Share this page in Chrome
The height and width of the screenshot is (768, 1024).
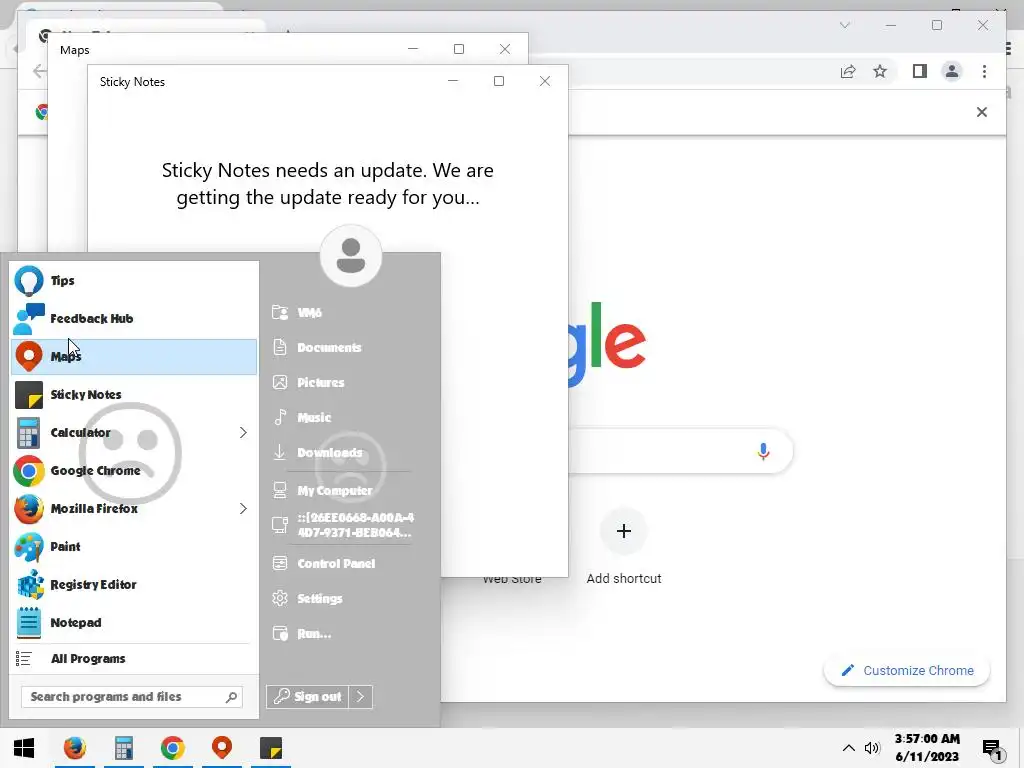(848, 71)
